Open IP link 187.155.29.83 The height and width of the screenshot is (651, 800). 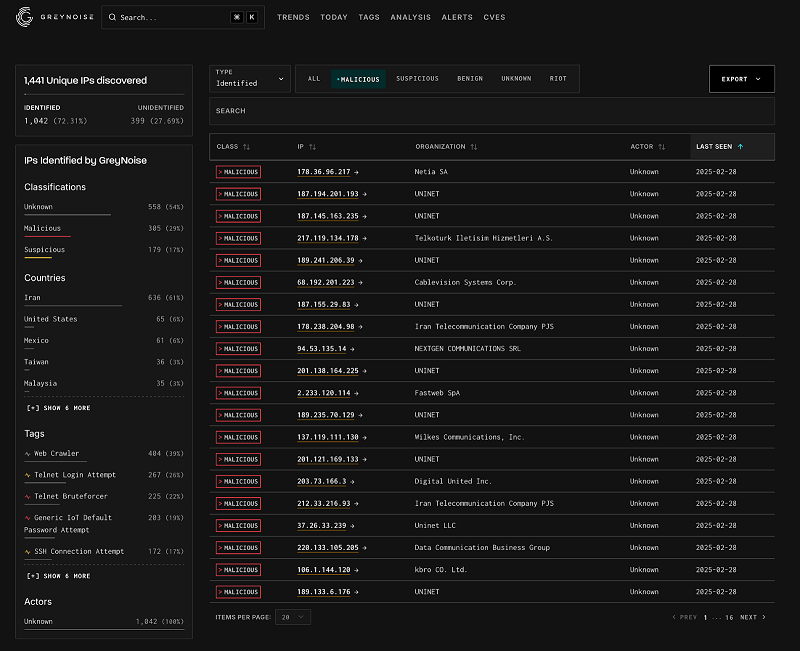point(323,305)
